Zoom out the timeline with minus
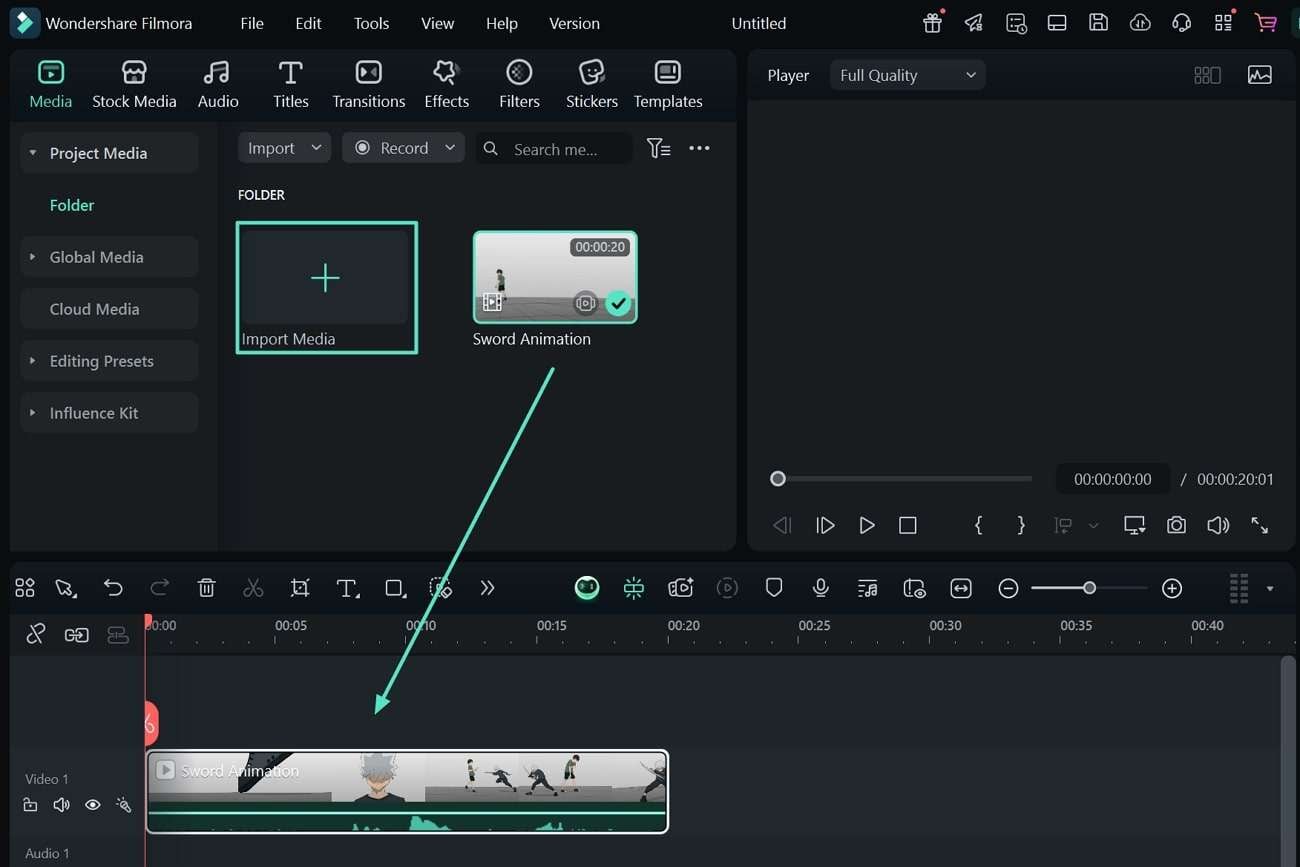This screenshot has width=1300, height=867. [1008, 588]
